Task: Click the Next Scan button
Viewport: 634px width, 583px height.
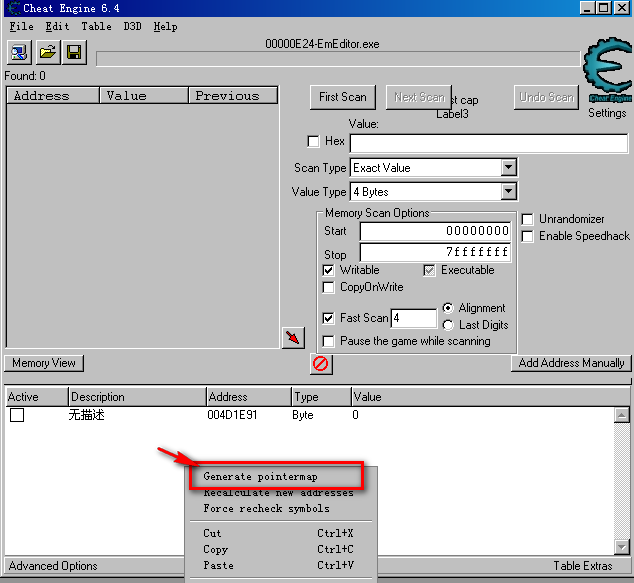Action: tap(419, 97)
